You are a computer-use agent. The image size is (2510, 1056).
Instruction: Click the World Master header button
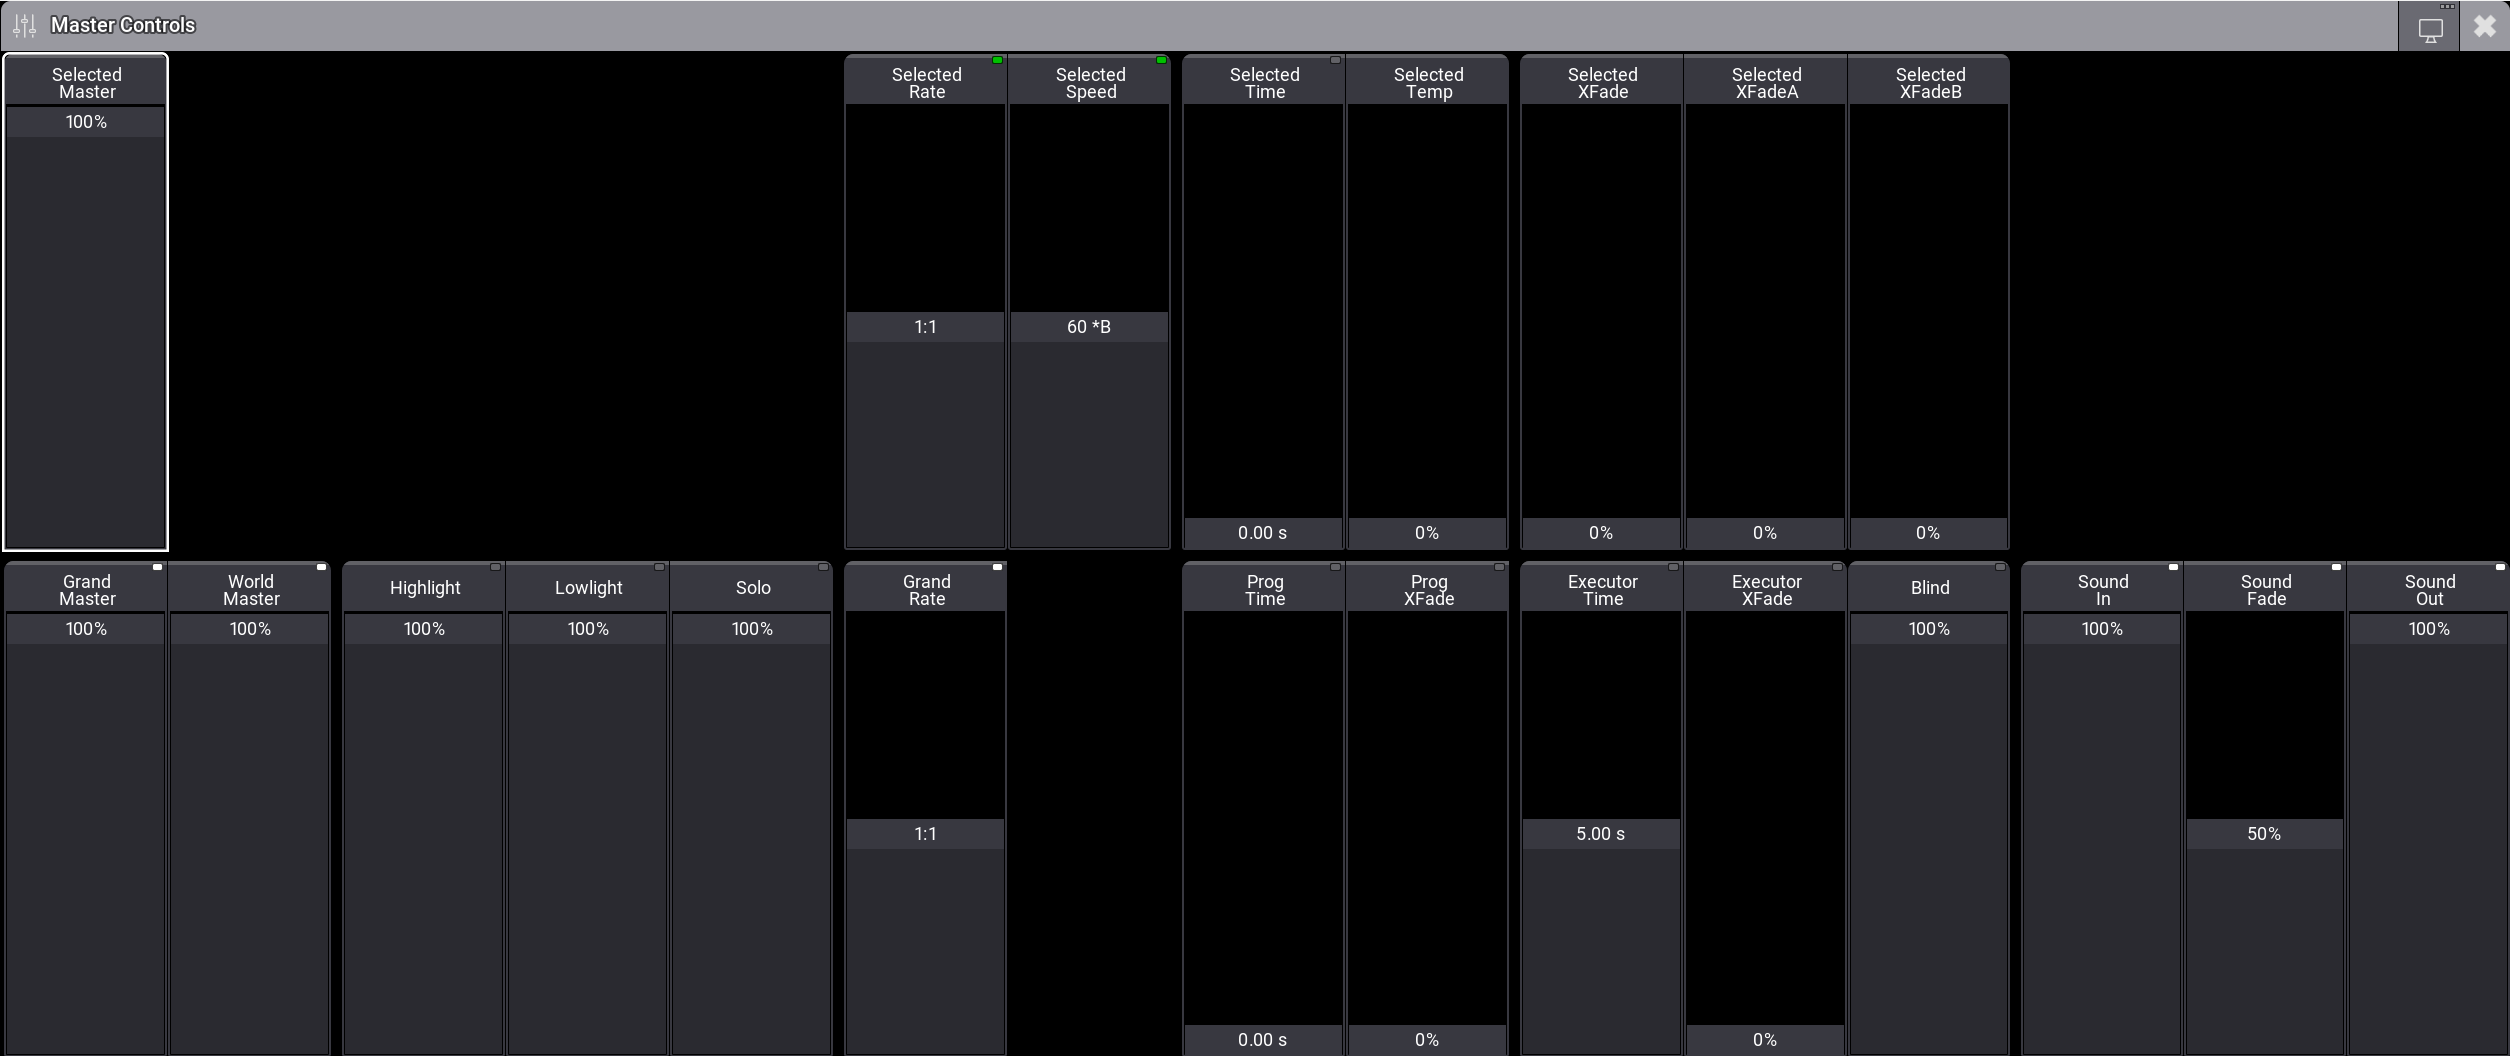[250, 589]
